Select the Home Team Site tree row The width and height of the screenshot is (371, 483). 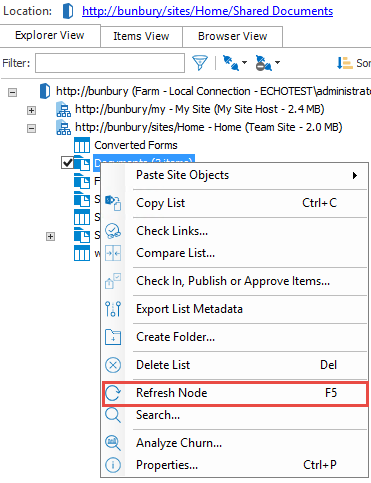coord(209,127)
